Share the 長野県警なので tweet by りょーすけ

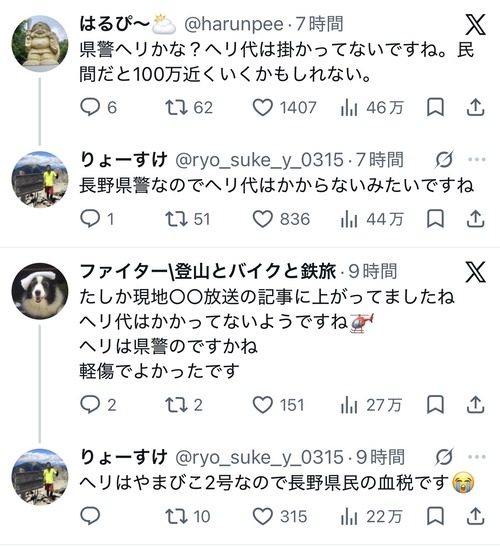tap(476, 219)
